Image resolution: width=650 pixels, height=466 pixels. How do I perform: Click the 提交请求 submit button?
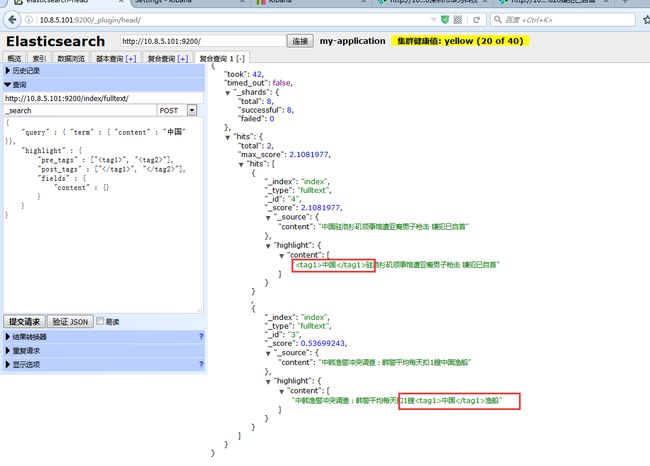(24, 322)
